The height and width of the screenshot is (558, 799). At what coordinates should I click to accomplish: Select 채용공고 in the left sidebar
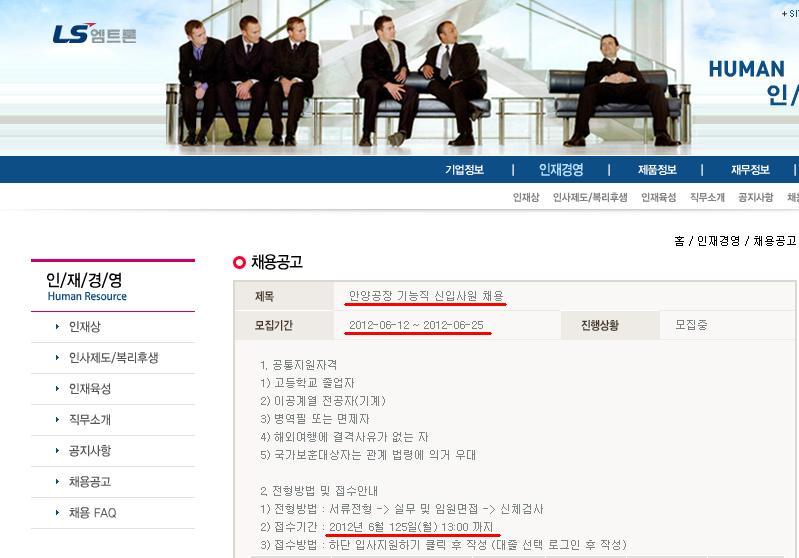pyautogui.click(x=90, y=482)
